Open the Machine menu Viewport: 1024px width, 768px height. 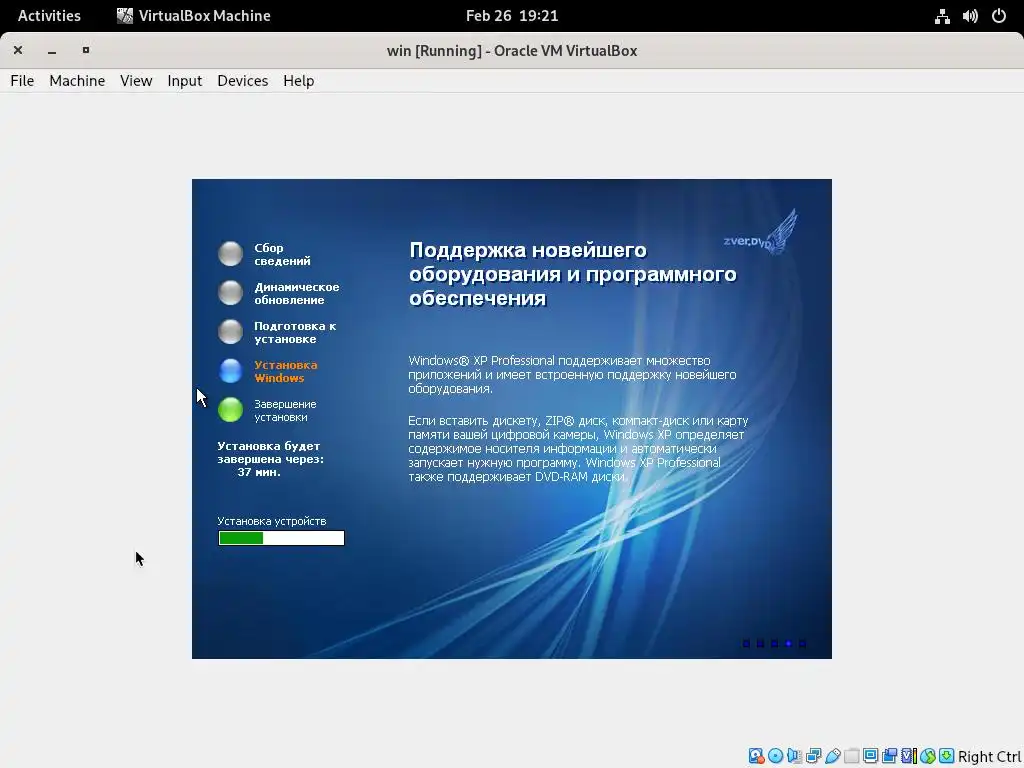tap(77, 80)
